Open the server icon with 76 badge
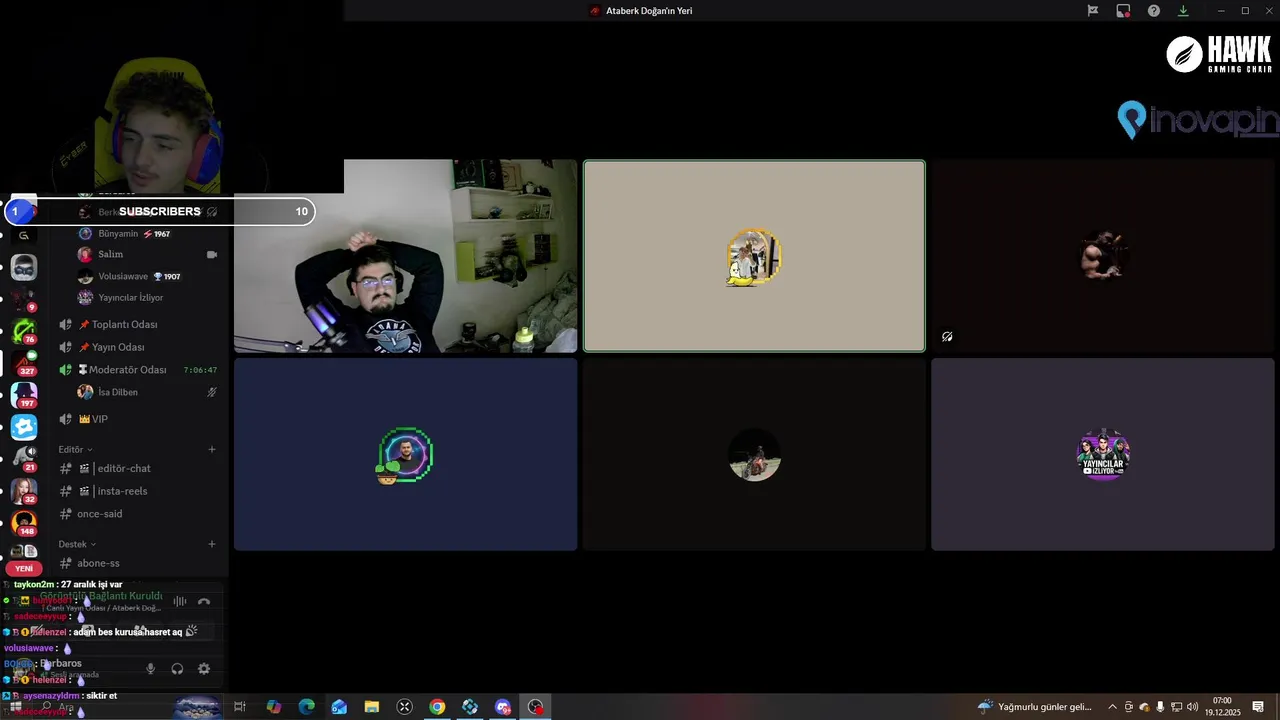This screenshot has height=720, width=1280. point(24,330)
